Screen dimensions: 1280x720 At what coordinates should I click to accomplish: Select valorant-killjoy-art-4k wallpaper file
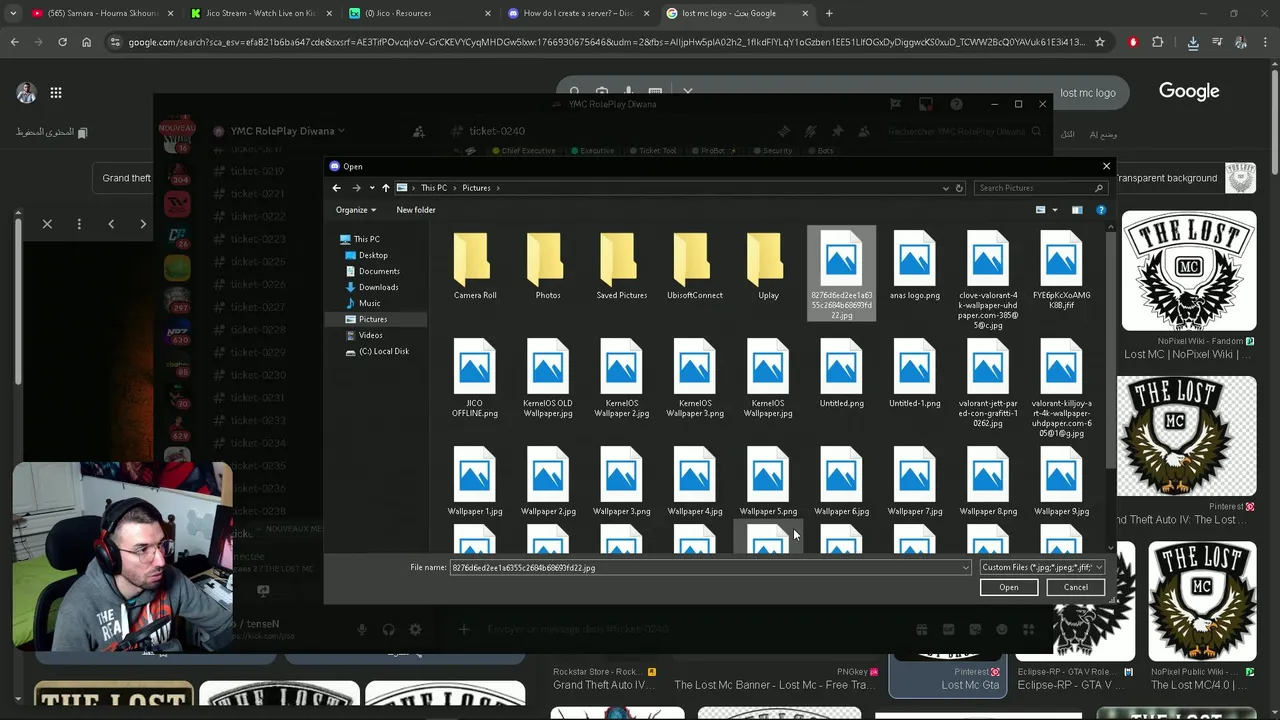click(x=1061, y=389)
